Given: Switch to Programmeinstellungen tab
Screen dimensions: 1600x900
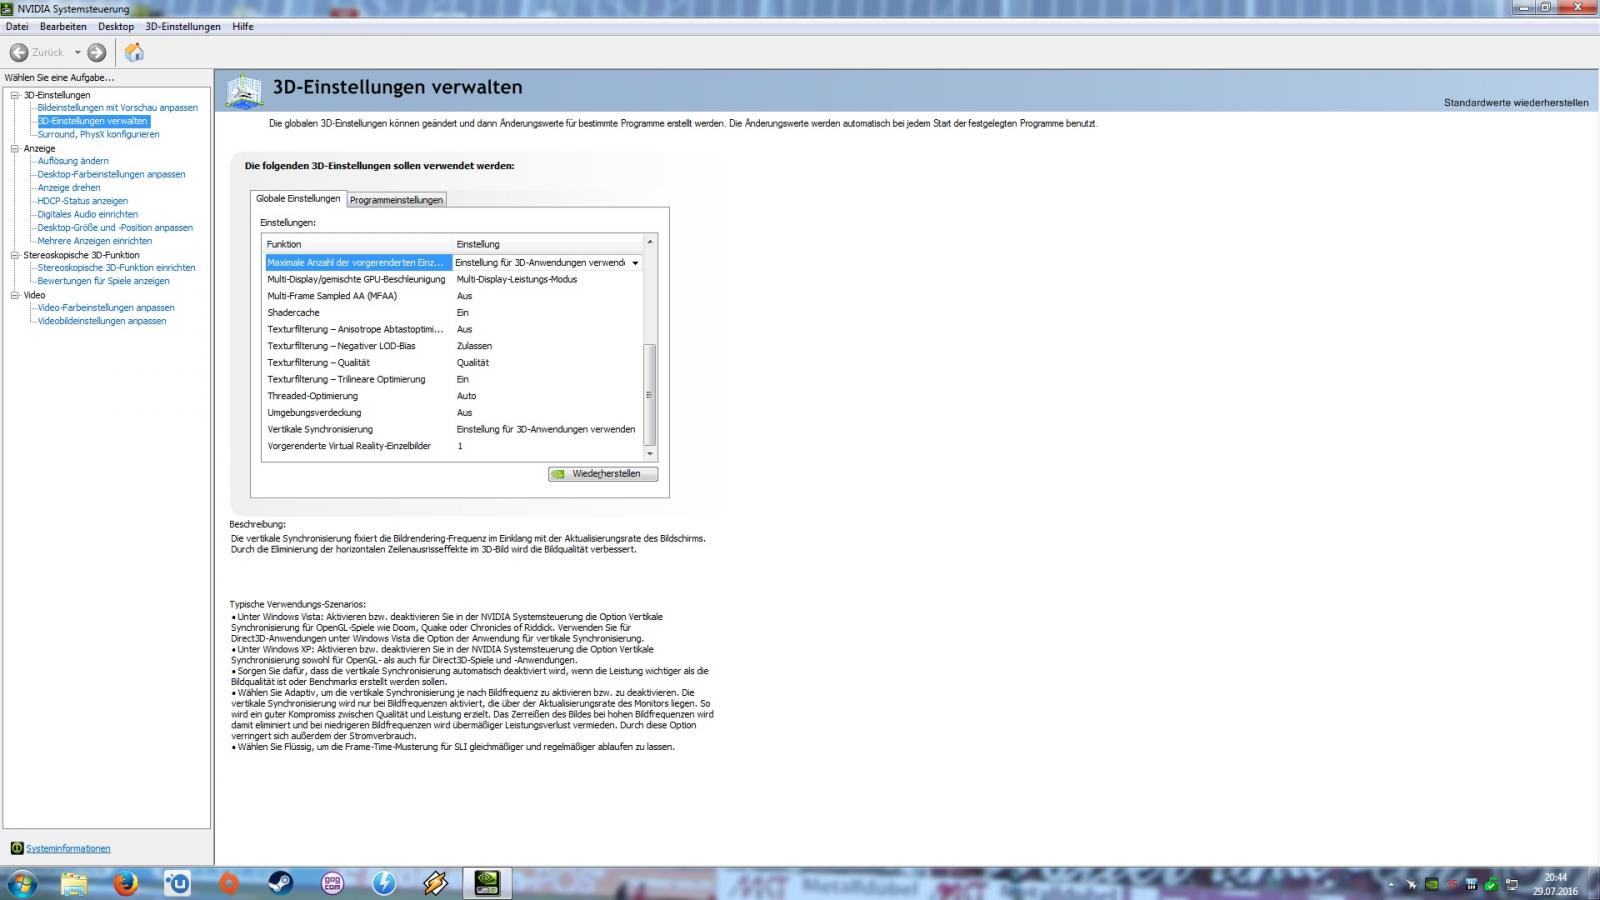Looking at the screenshot, I should click(x=396, y=200).
